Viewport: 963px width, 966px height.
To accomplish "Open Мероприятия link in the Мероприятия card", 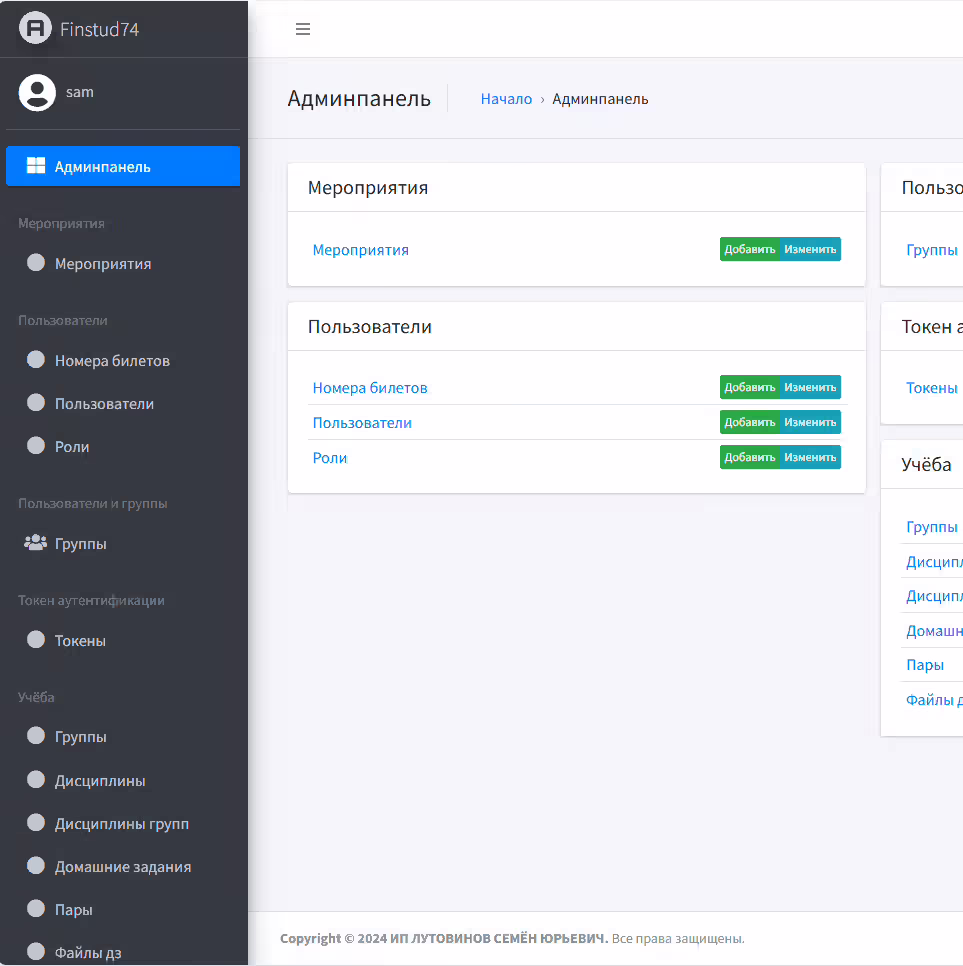I will click(x=360, y=250).
